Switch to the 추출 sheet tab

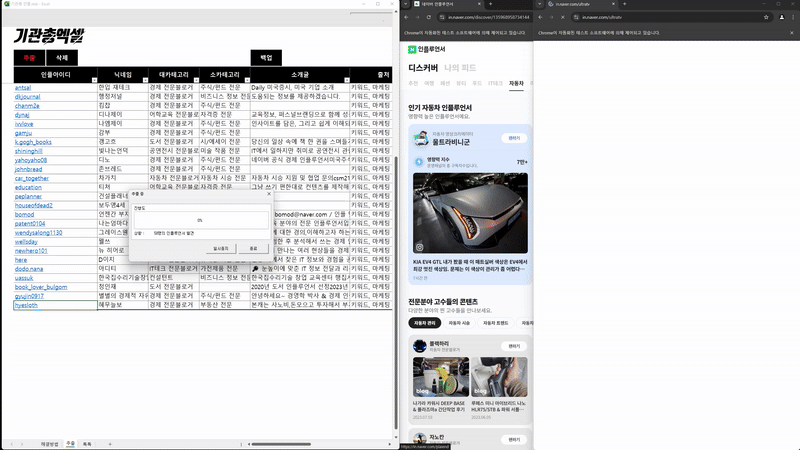tap(70, 444)
